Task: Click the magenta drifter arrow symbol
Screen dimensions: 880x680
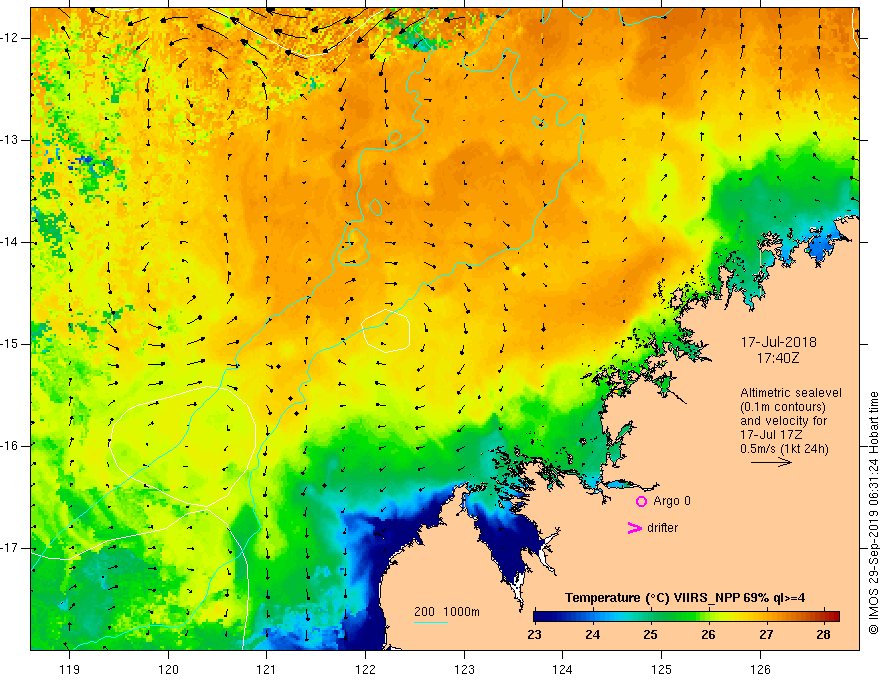Action: (x=634, y=528)
